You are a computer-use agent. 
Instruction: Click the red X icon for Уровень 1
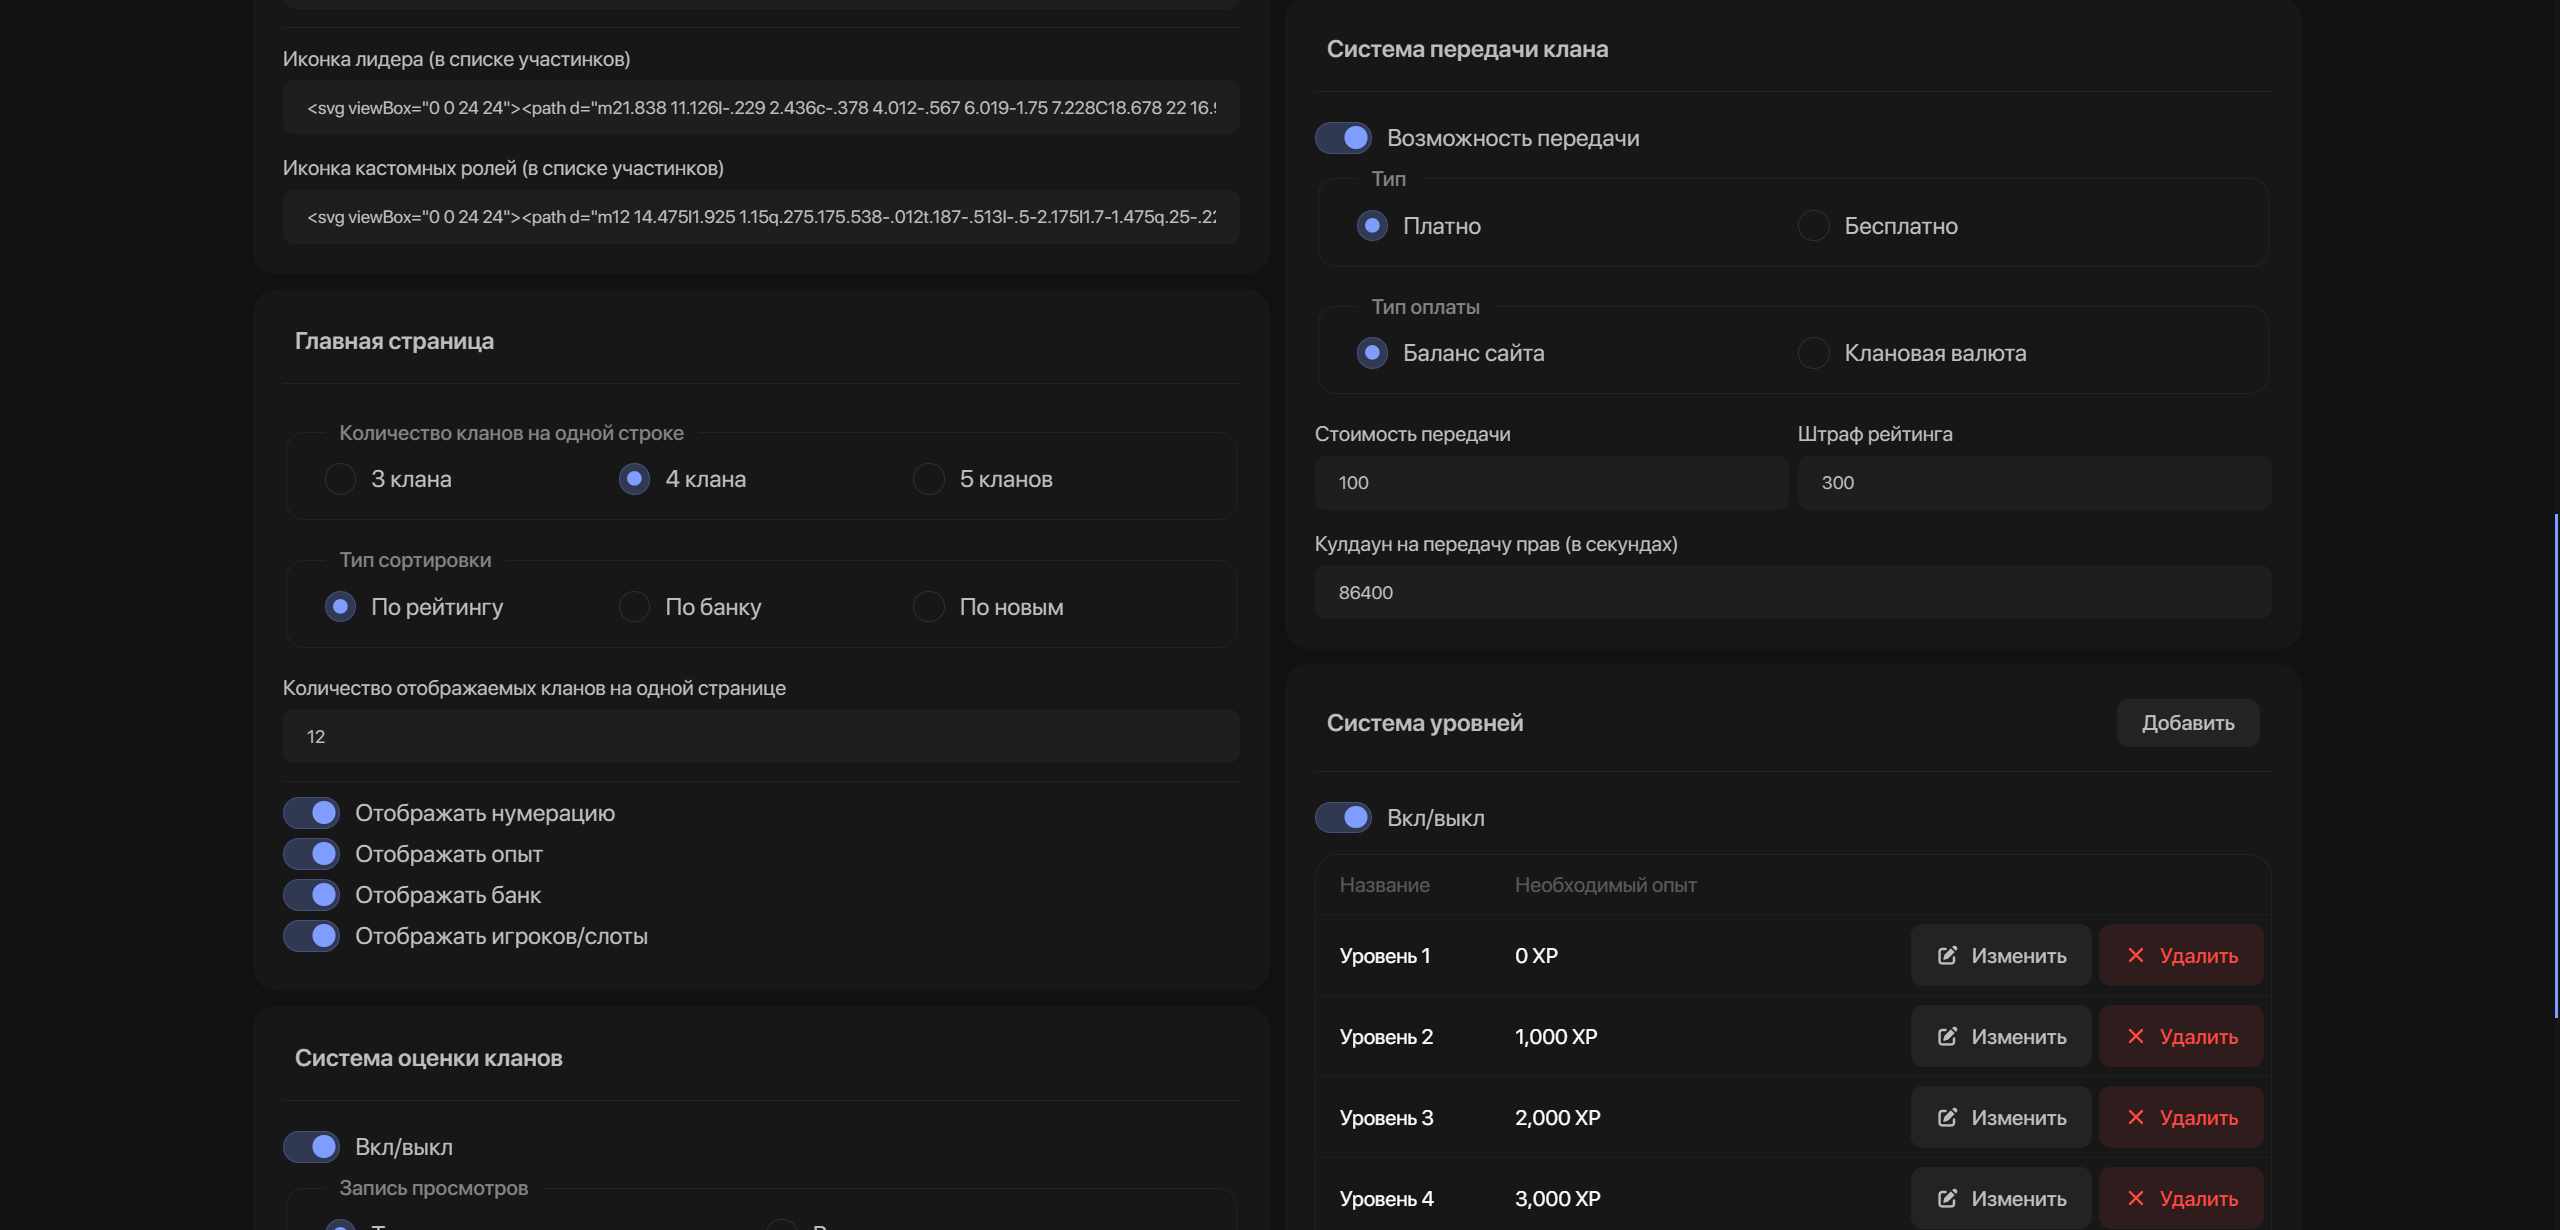[2136, 956]
